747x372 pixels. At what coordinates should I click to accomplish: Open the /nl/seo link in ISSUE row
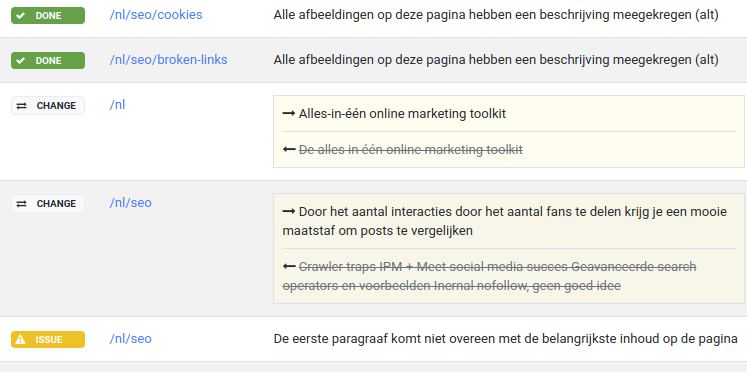[131, 339]
